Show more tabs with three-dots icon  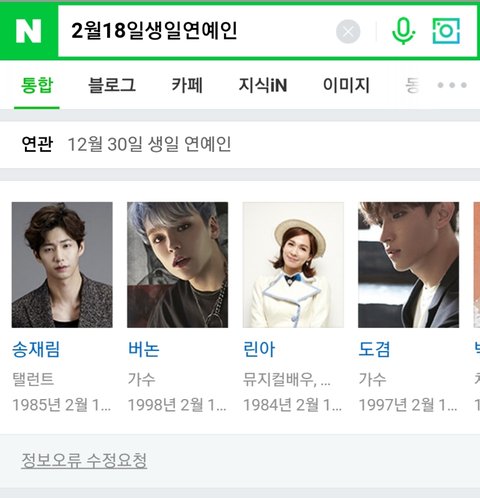[x=452, y=85]
